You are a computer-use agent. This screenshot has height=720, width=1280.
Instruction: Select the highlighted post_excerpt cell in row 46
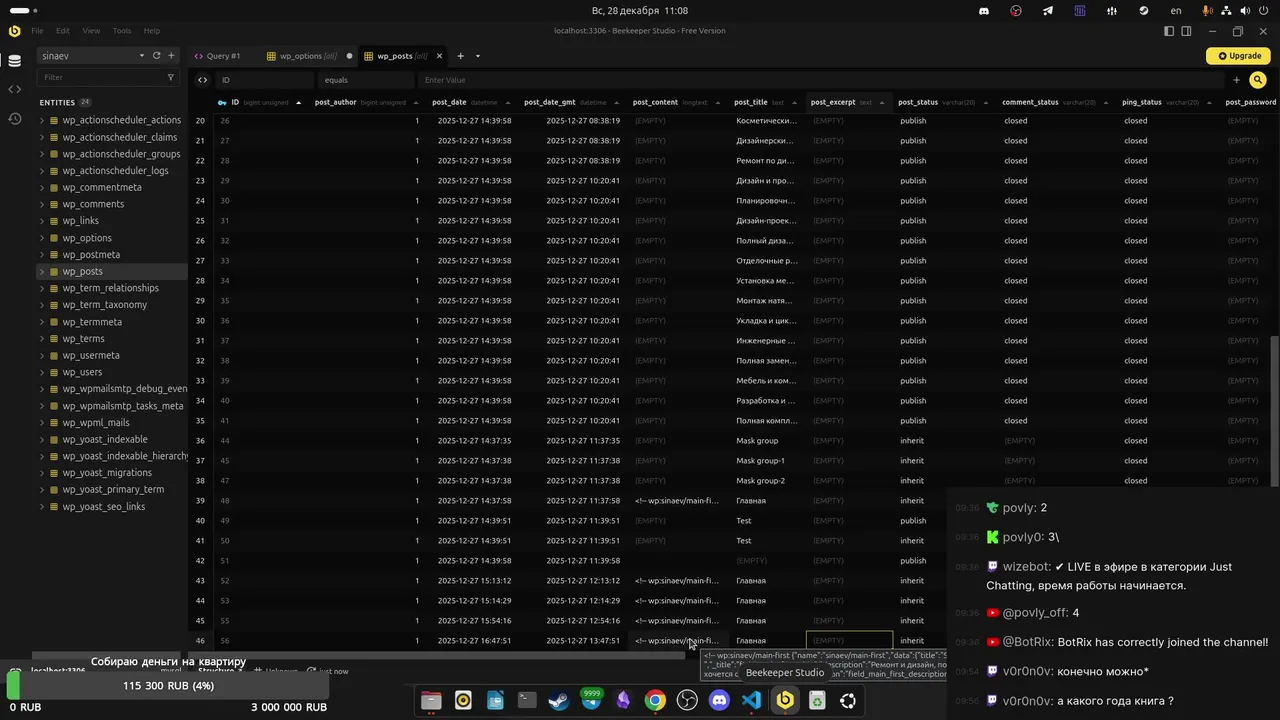pyautogui.click(x=849, y=641)
